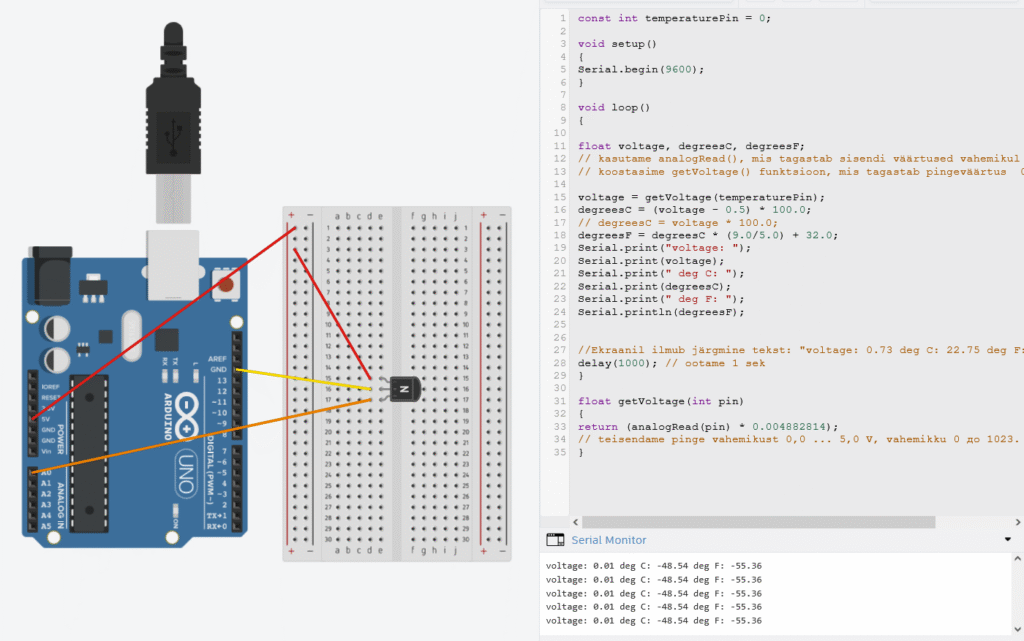Select the black temperature sensor on breadboard
The image size is (1024, 641).
(403, 388)
